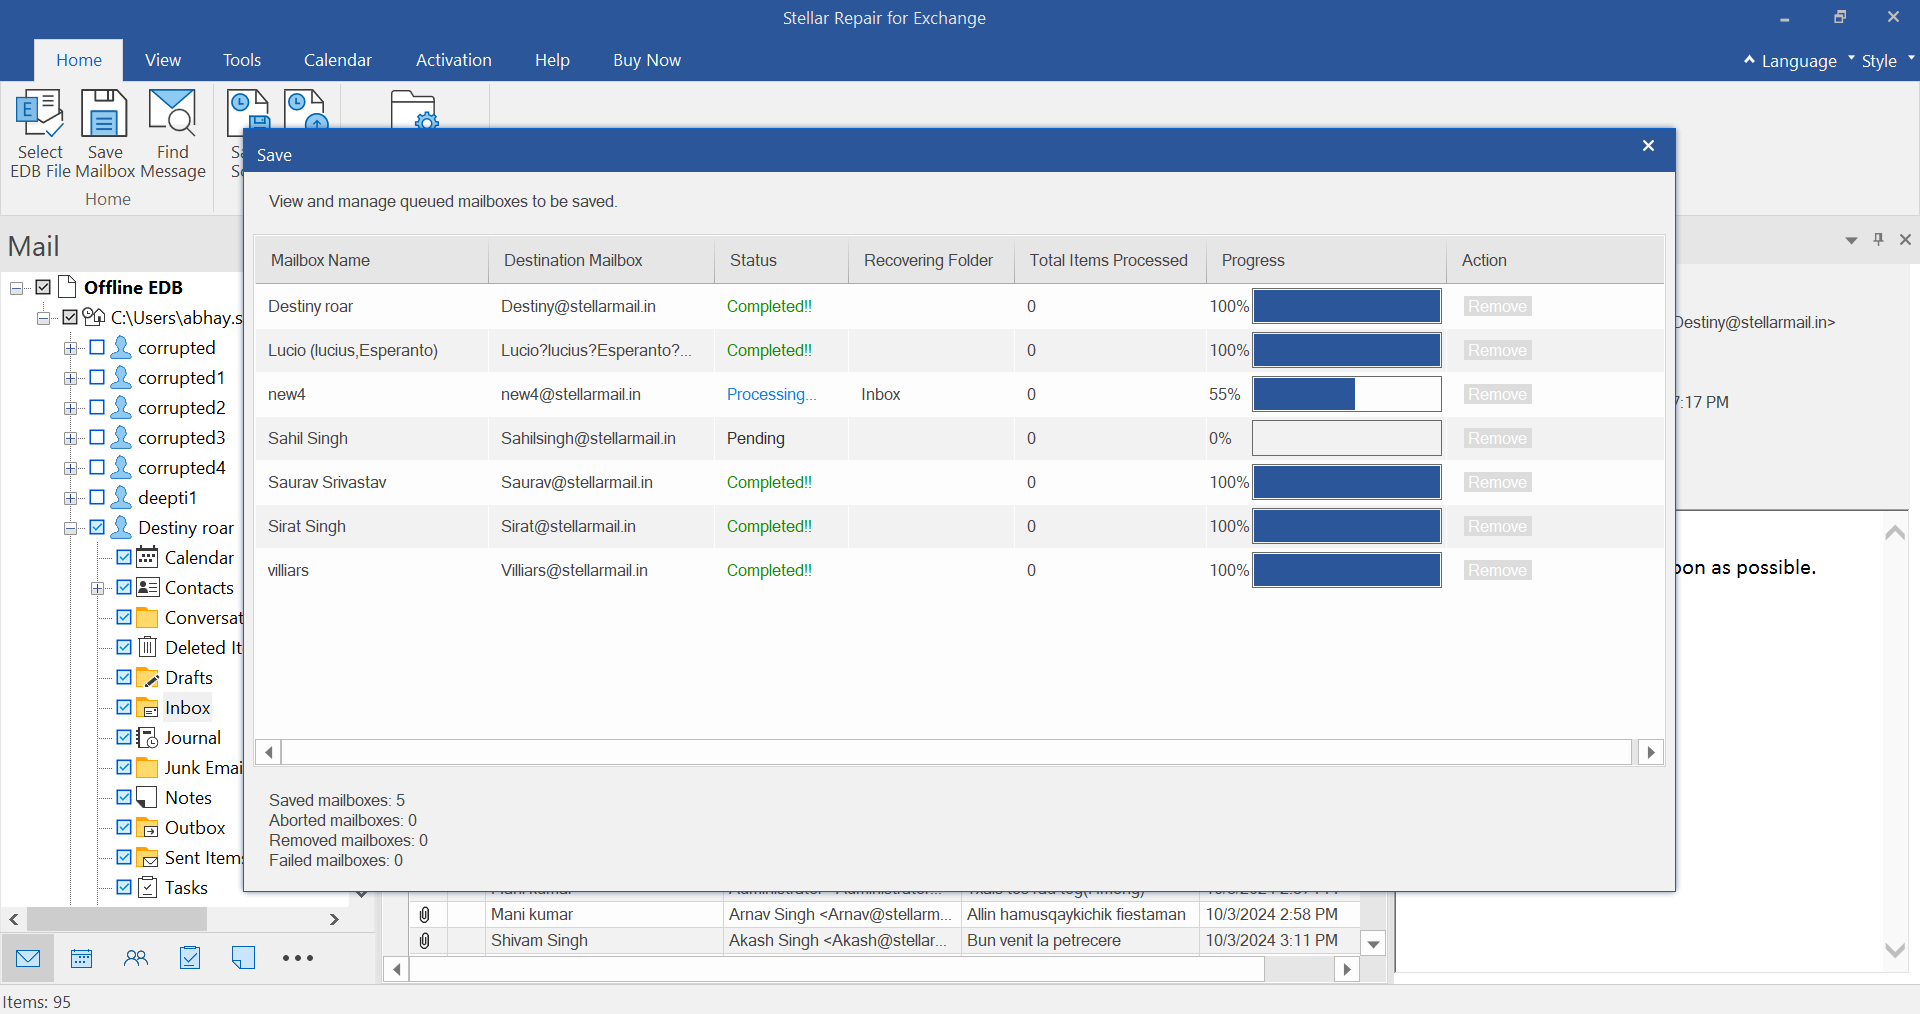The image size is (1920, 1014).
Task: Click the new4 mailbox progress bar
Action: coord(1346,394)
